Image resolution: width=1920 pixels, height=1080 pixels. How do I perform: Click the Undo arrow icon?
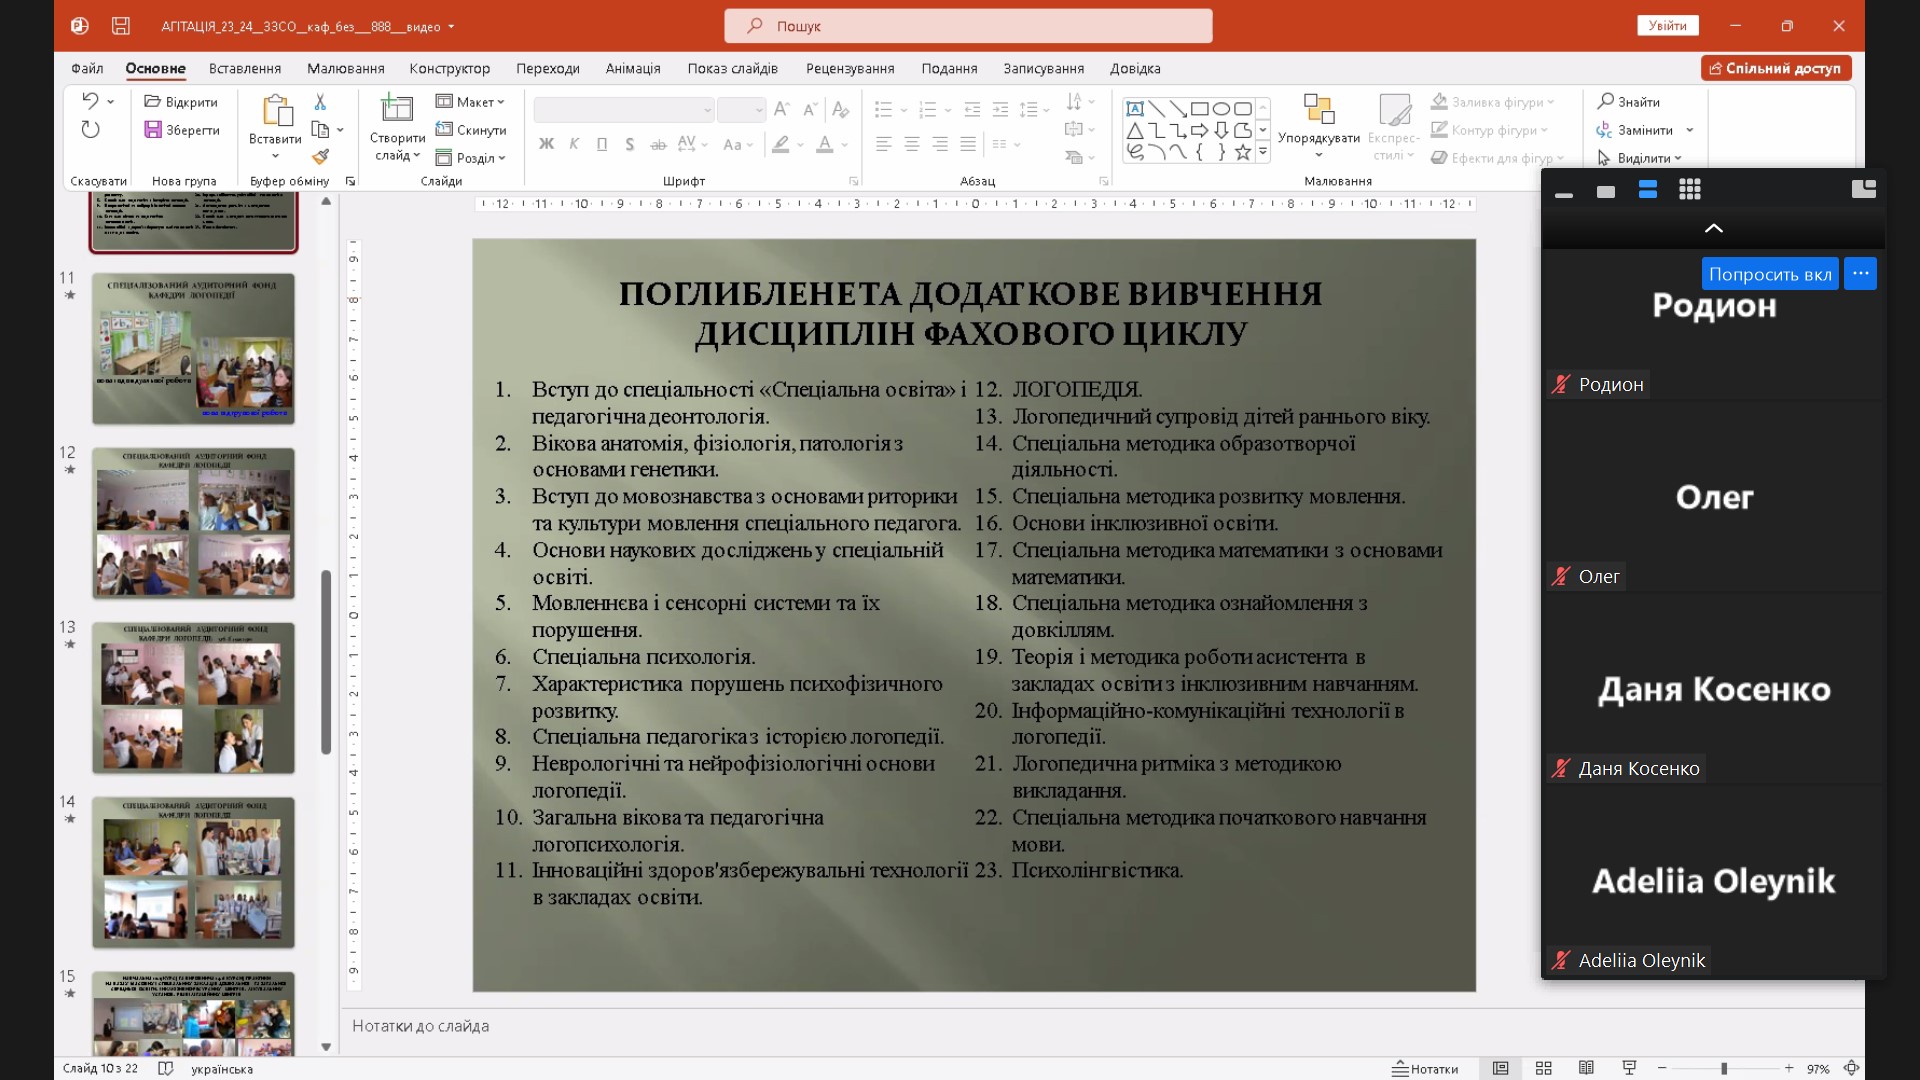tap(90, 101)
